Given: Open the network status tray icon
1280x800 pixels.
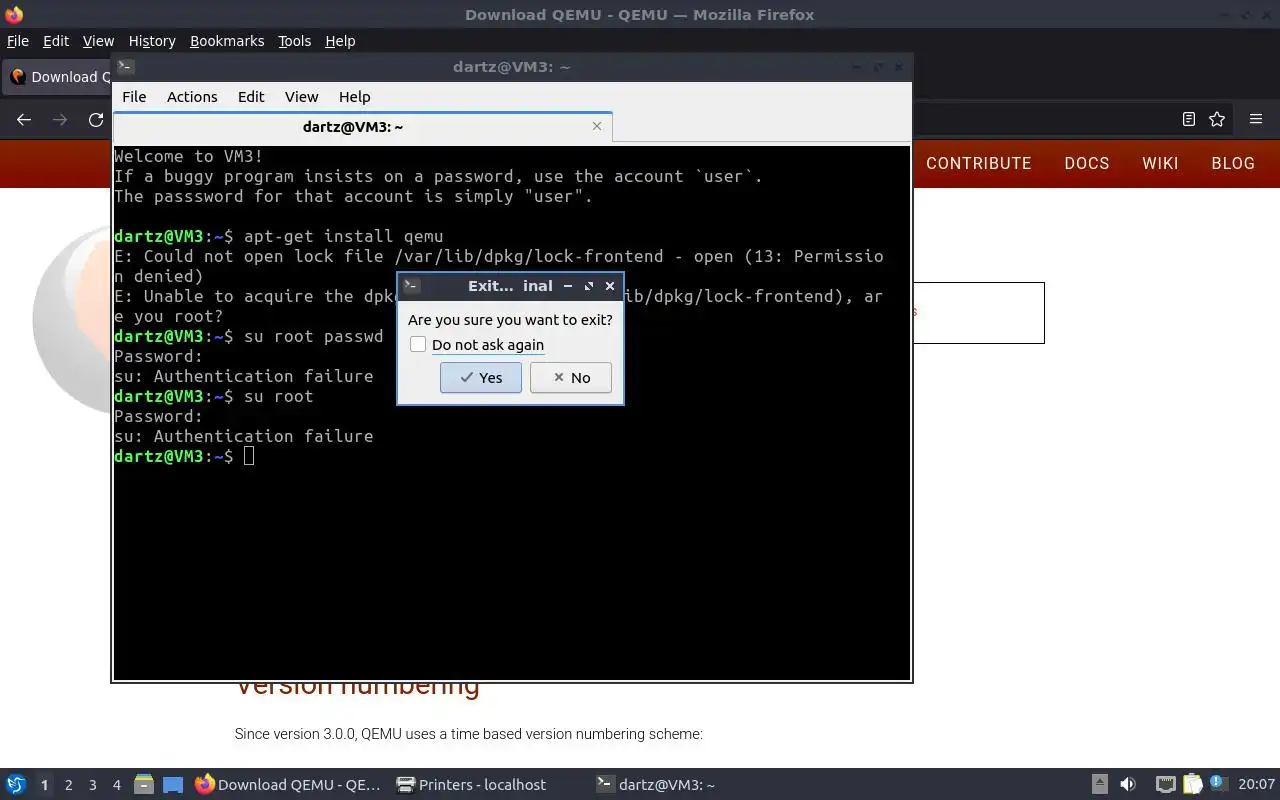Looking at the screenshot, I should pyautogui.click(x=1166, y=785).
